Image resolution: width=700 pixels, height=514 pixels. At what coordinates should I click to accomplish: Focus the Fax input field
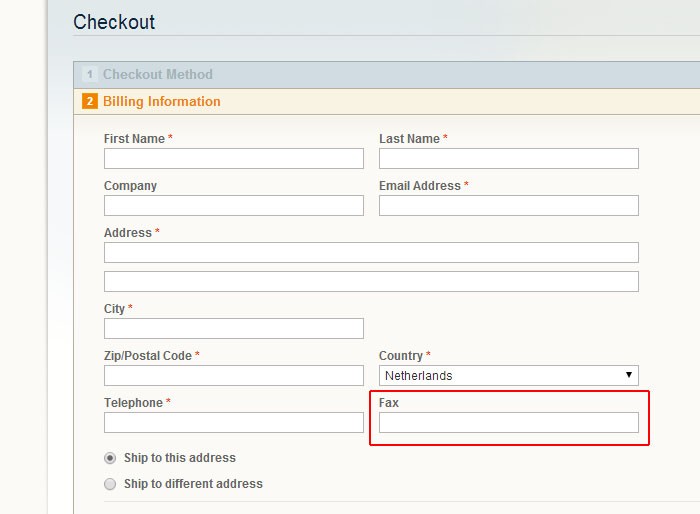pos(509,422)
